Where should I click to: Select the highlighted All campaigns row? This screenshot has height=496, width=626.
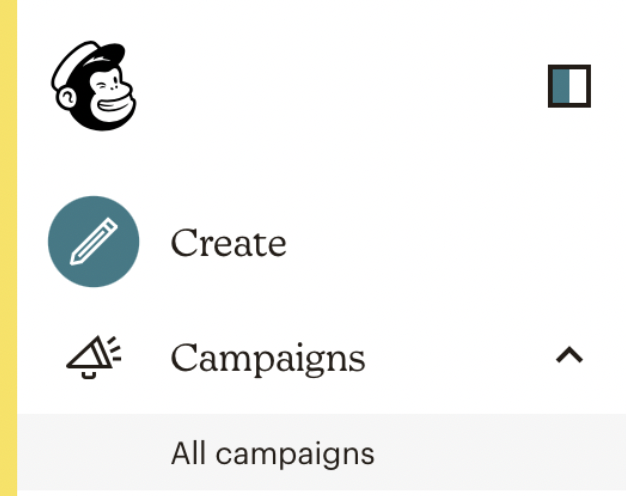[x=320, y=454]
